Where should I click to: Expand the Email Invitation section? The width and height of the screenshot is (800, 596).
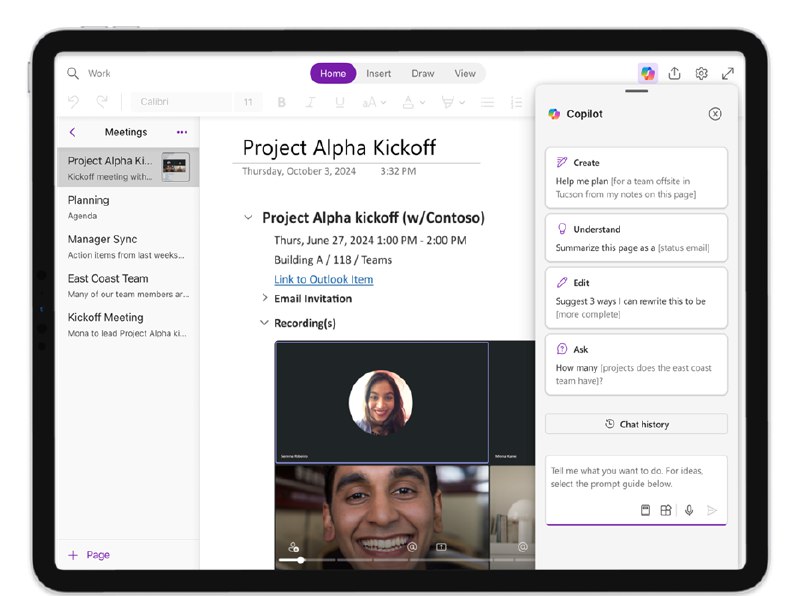264,298
